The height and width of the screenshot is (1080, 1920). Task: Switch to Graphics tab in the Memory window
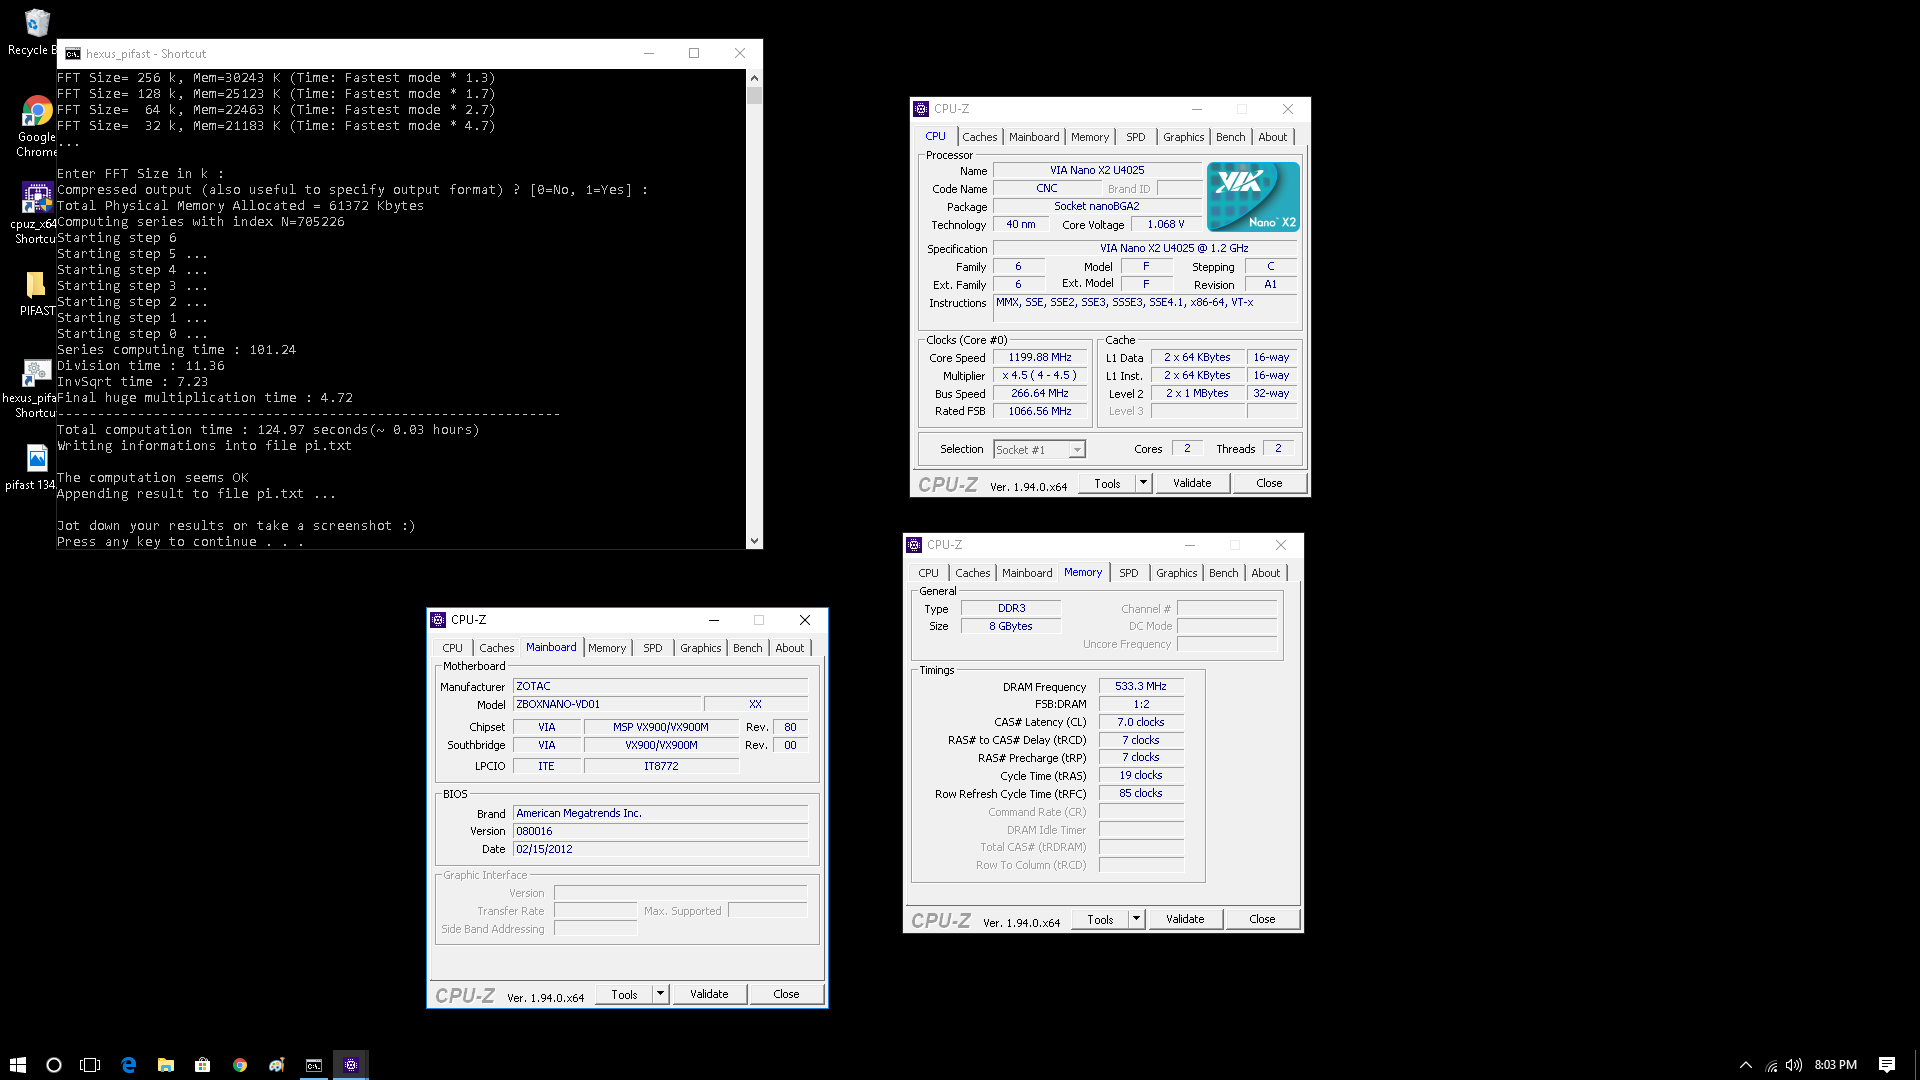pos(1177,573)
